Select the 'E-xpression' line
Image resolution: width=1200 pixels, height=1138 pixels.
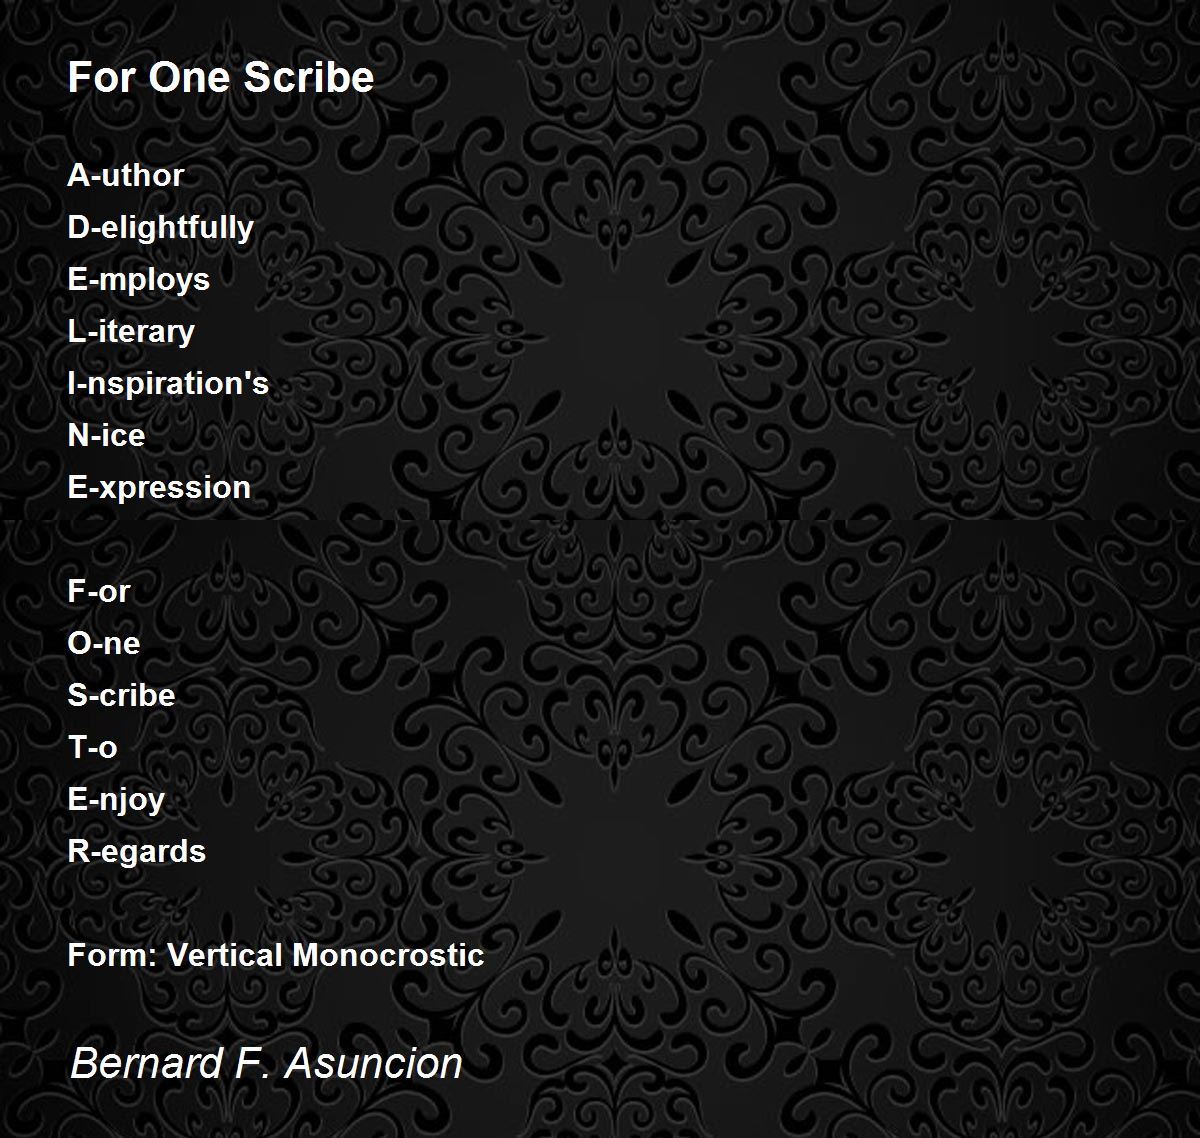(159, 488)
